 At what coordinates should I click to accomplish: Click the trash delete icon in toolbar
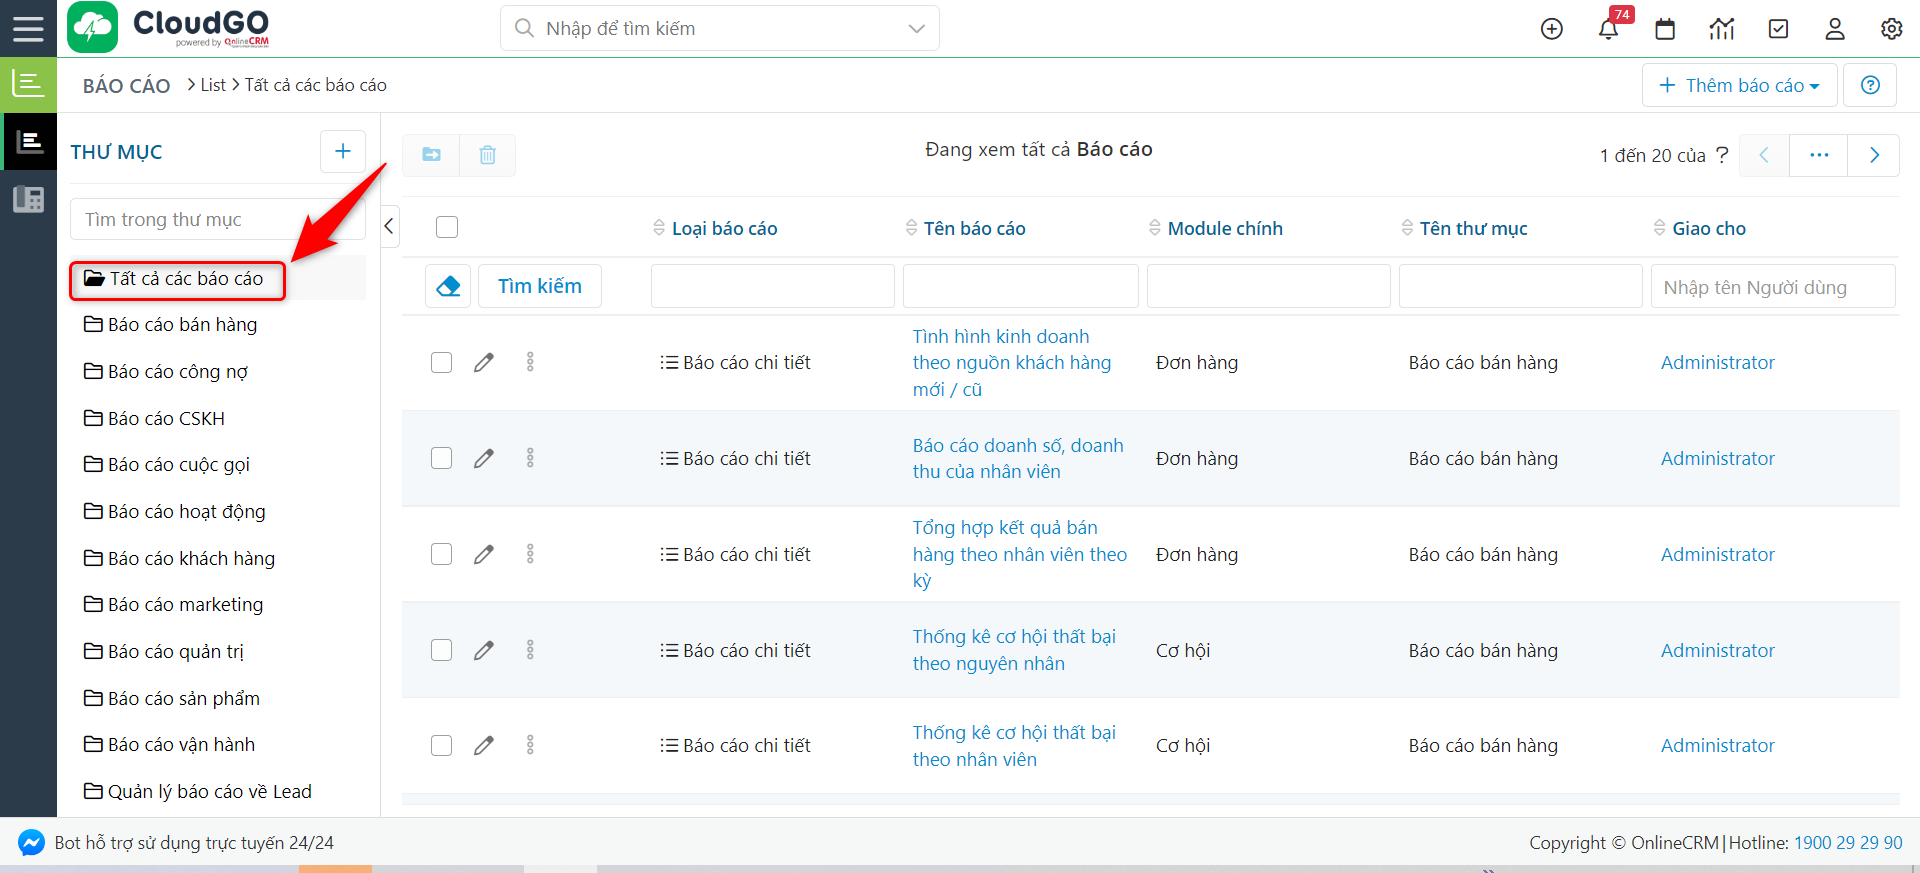click(x=487, y=155)
